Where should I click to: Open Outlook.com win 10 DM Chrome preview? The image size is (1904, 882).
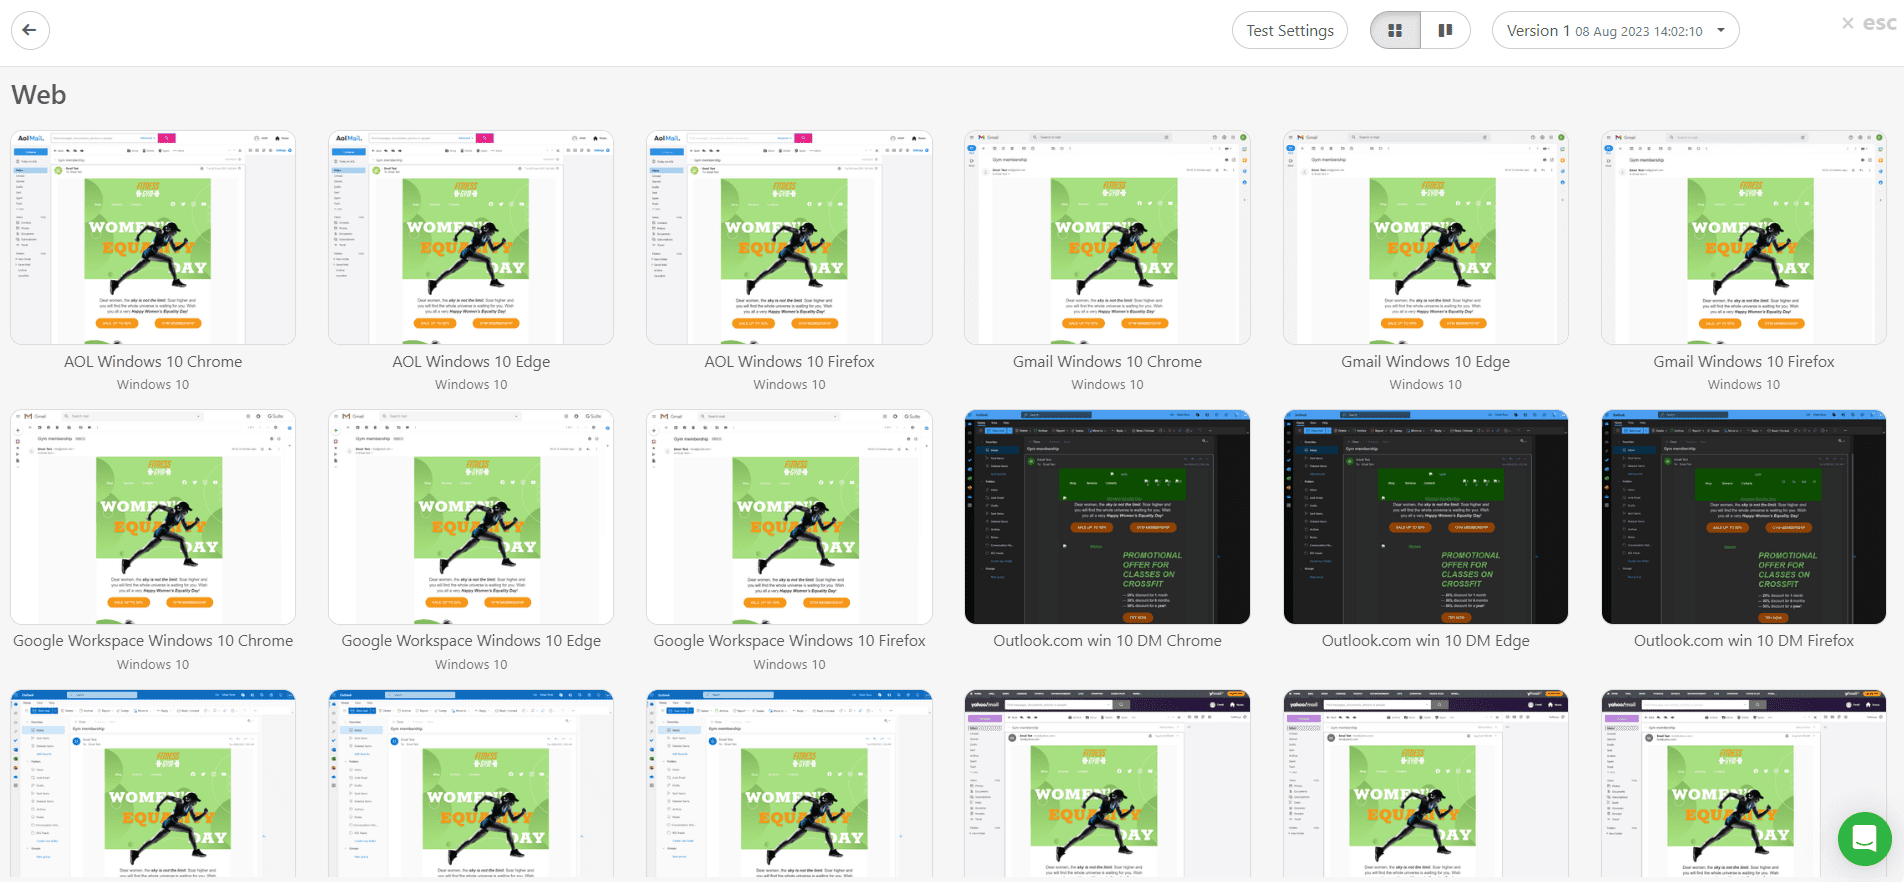(x=1107, y=517)
